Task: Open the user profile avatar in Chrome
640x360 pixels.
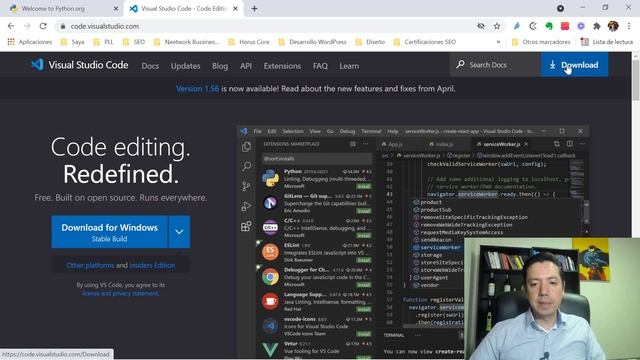Action: (613, 26)
